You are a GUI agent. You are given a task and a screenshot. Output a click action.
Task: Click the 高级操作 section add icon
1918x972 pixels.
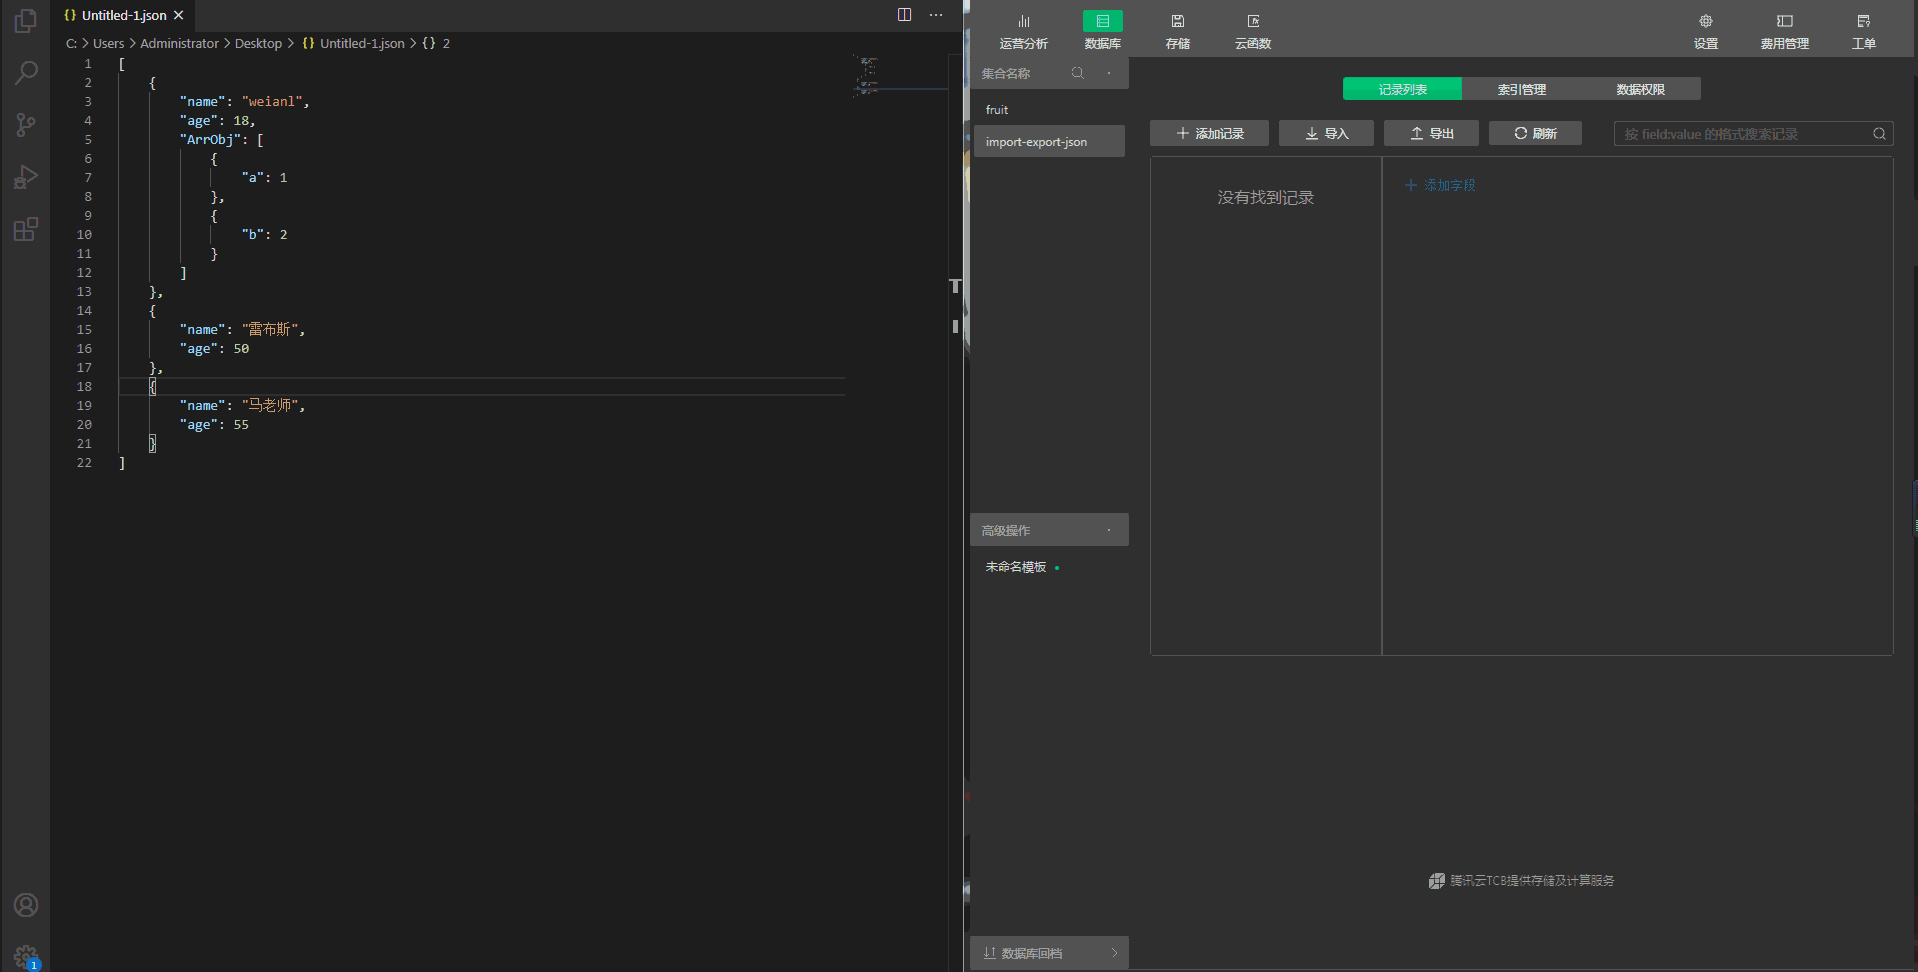click(1109, 530)
